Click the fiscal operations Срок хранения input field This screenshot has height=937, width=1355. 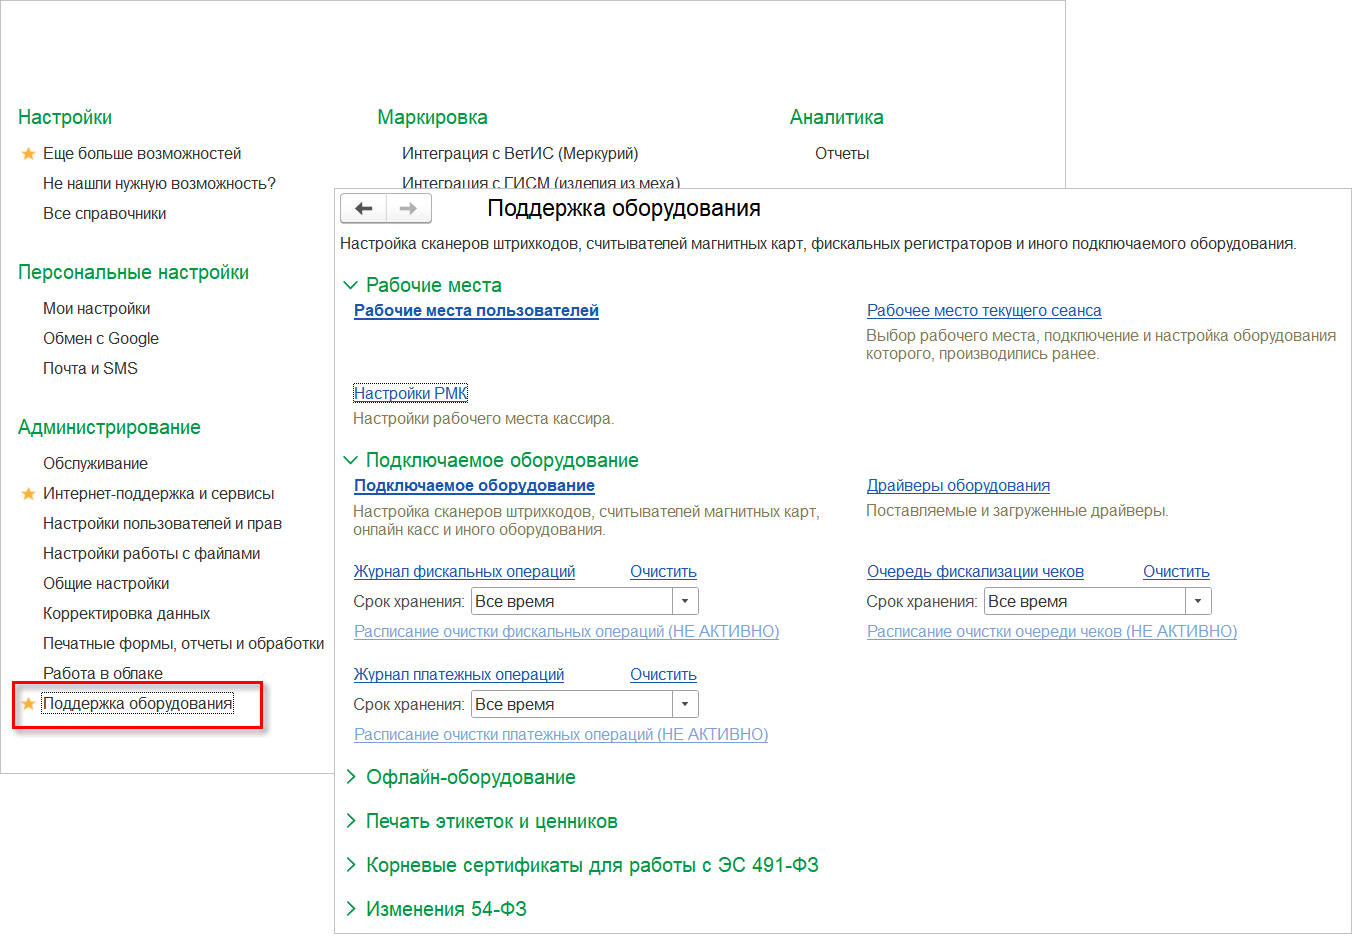(572, 601)
